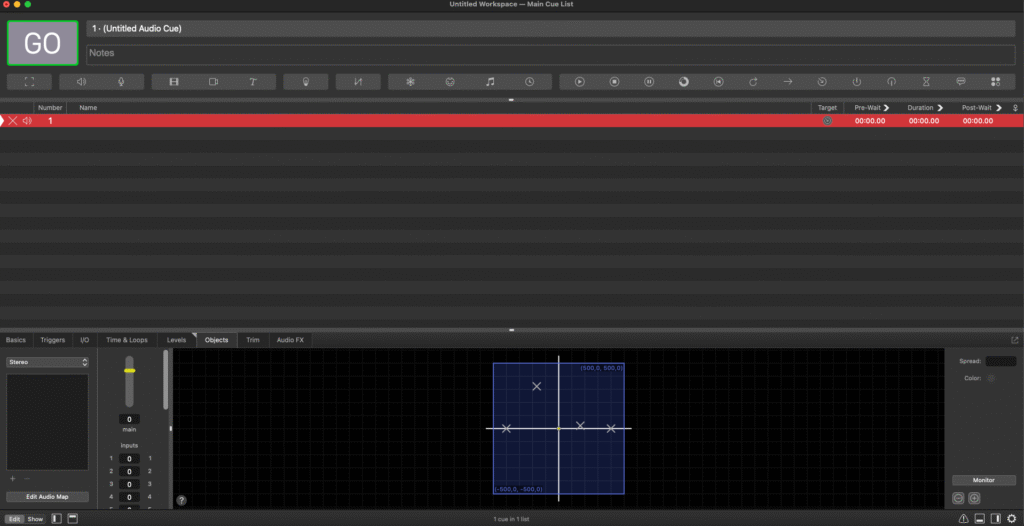Image resolution: width=1024 pixels, height=526 pixels.
Task: Open the Stereo audio output dropdown
Action: (x=47, y=362)
